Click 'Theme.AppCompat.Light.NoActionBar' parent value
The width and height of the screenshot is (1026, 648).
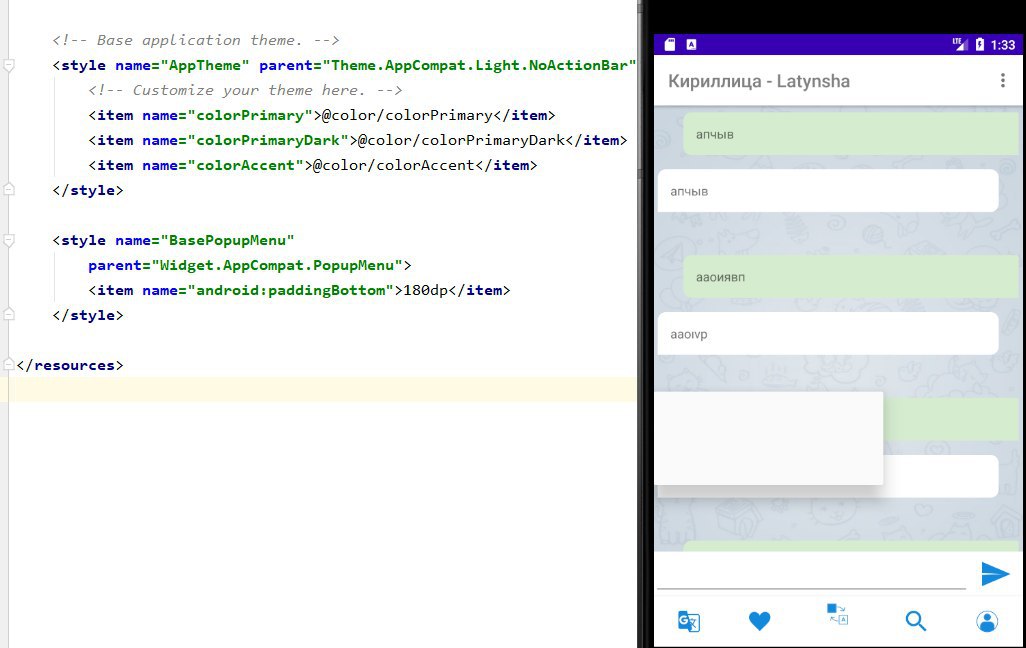(479, 65)
